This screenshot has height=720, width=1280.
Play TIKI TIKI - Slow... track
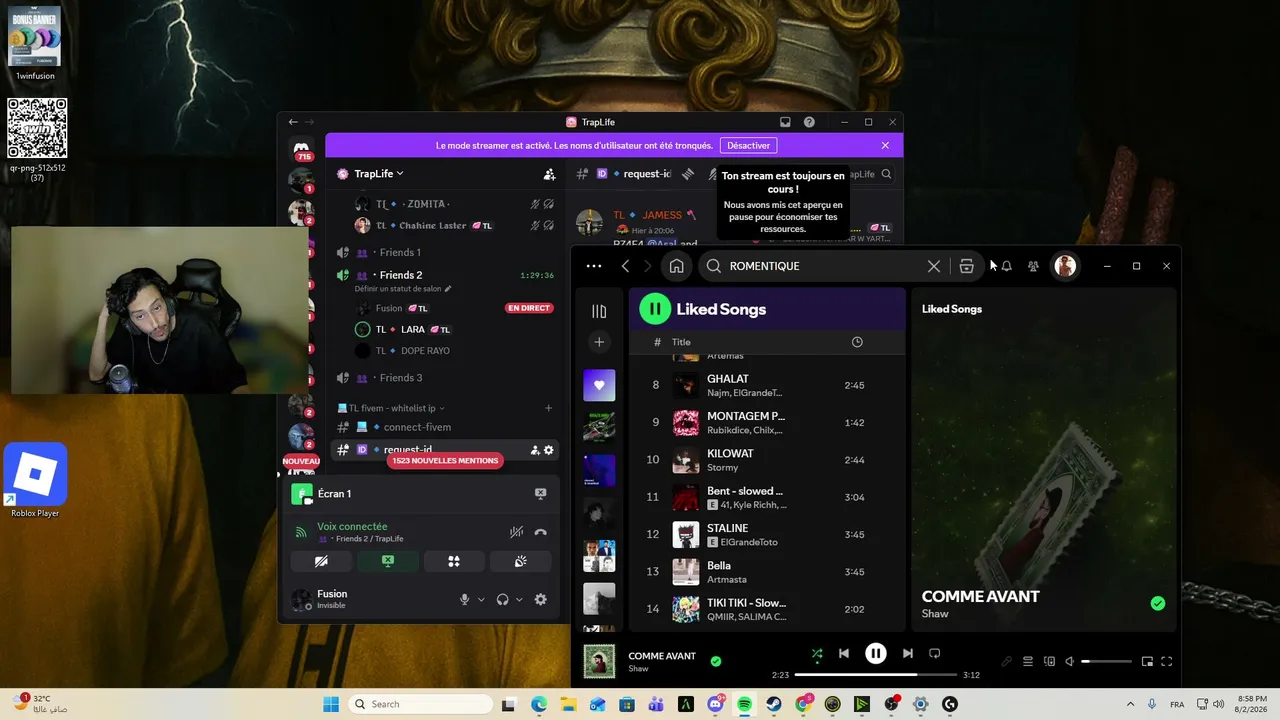point(766,609)
